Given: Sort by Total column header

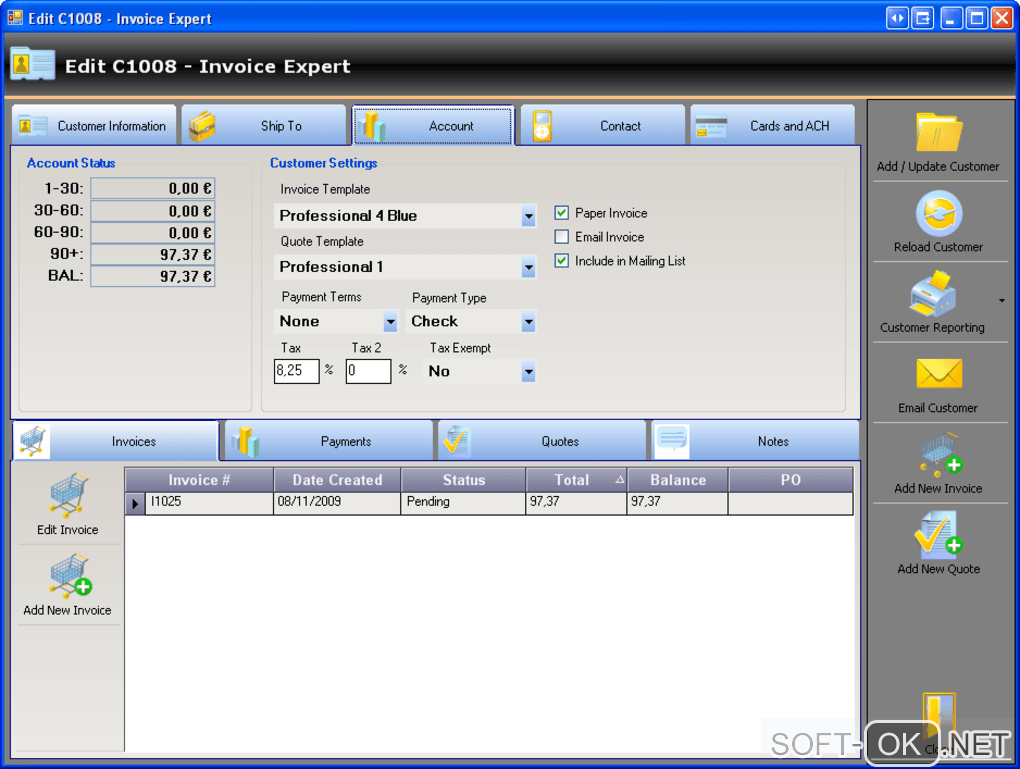Looking at the screenshot, I should [x=576, y=479].
